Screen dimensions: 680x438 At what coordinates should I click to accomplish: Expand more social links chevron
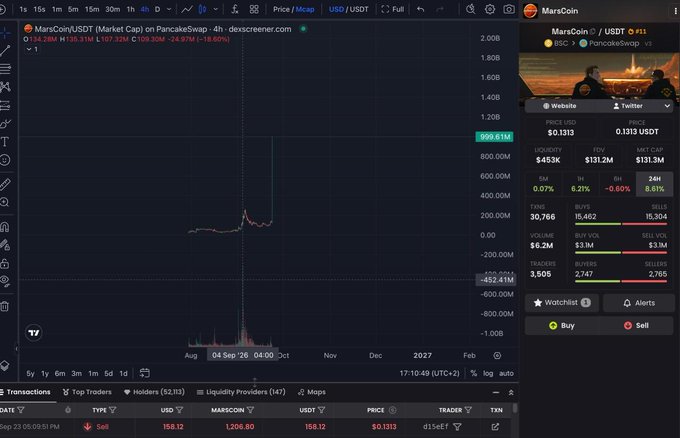667,106
